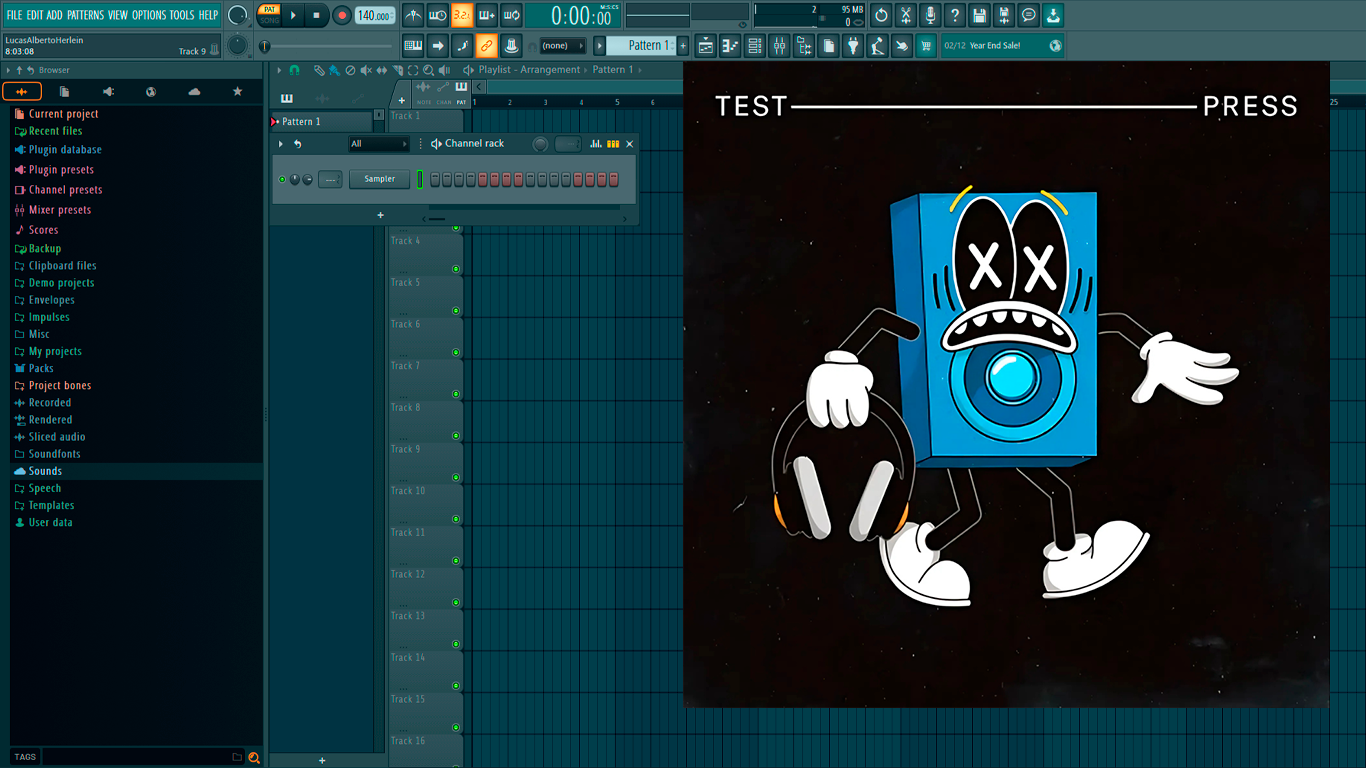
Task: Open the channel rack view icon
Action: pyautogui.click(x=755, y=45)
